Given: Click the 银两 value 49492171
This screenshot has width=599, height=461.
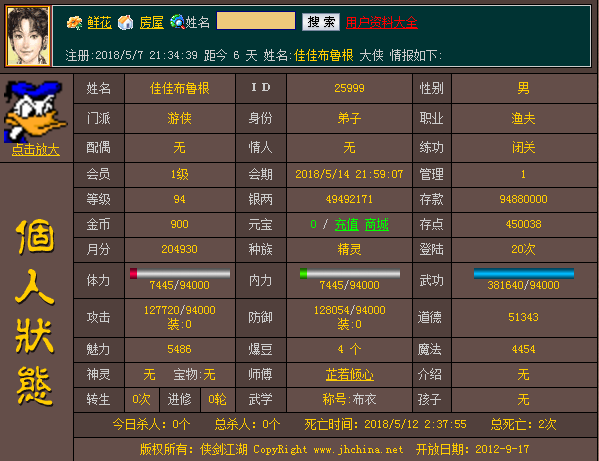Looking at the screenshot, I should (x=350, y=199).
